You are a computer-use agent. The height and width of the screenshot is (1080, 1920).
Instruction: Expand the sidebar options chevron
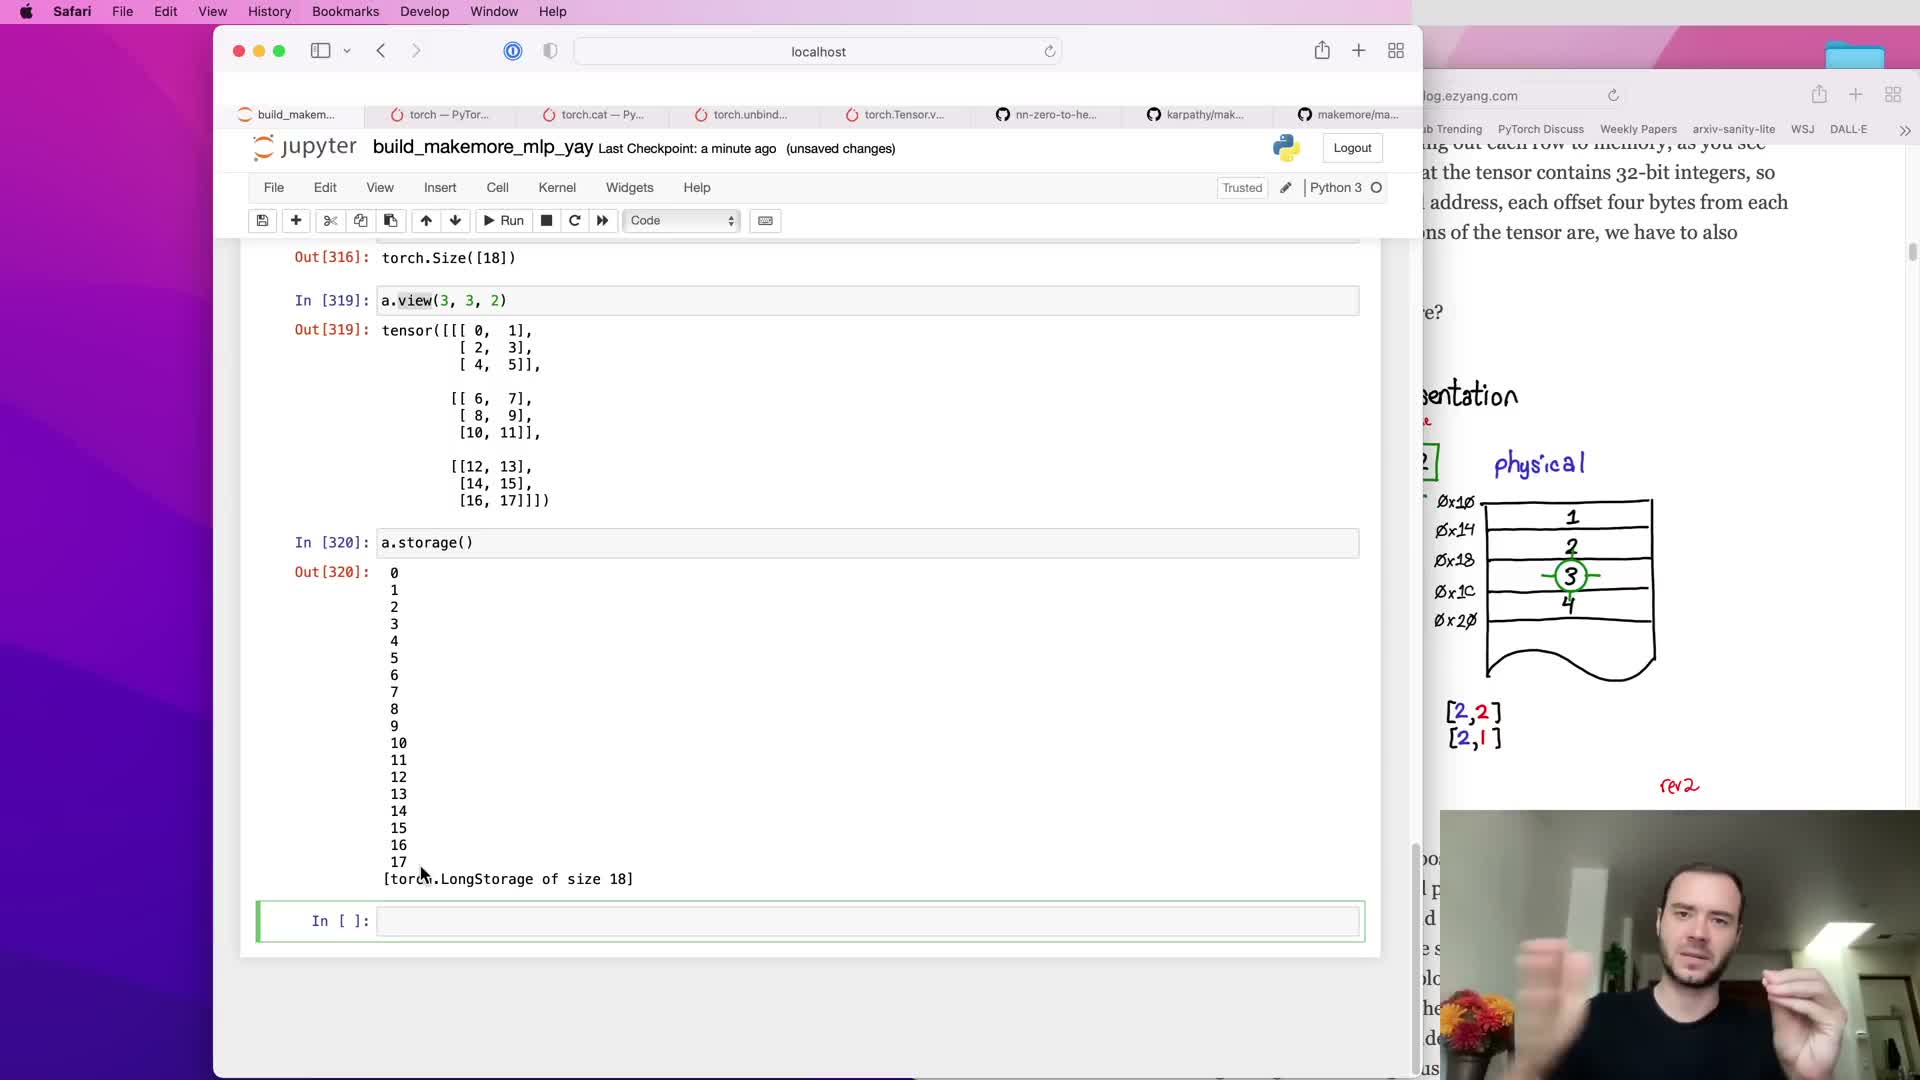coord(347,51)
